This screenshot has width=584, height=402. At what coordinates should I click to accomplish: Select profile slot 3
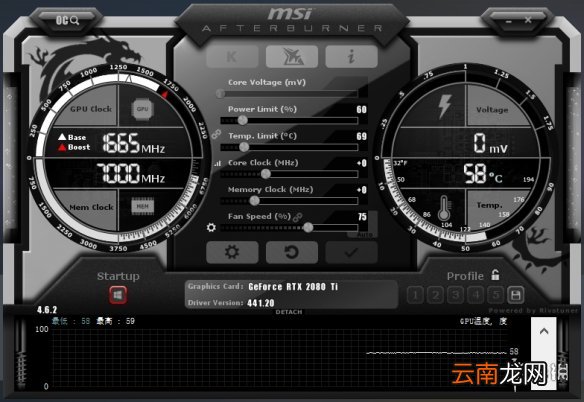click(x=456, y=295)
